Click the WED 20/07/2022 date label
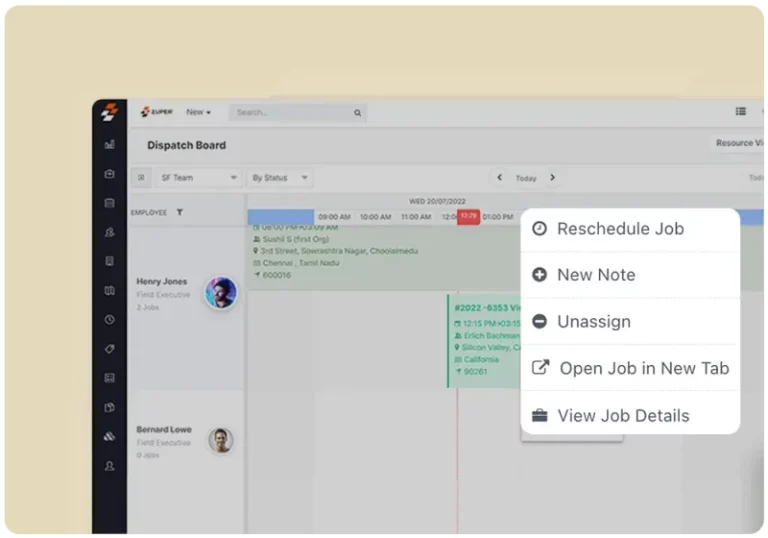The image size is (768, 538). (x=437, y=201)
